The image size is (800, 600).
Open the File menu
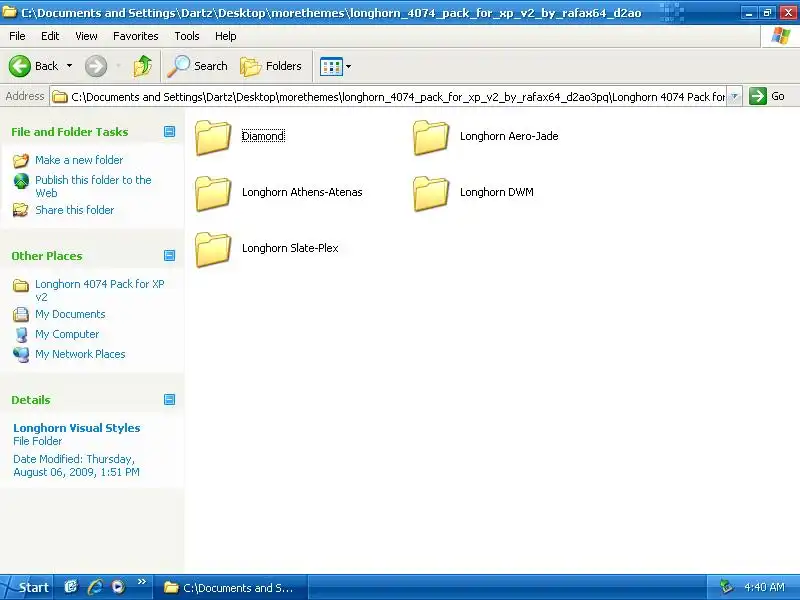point(17,36)
